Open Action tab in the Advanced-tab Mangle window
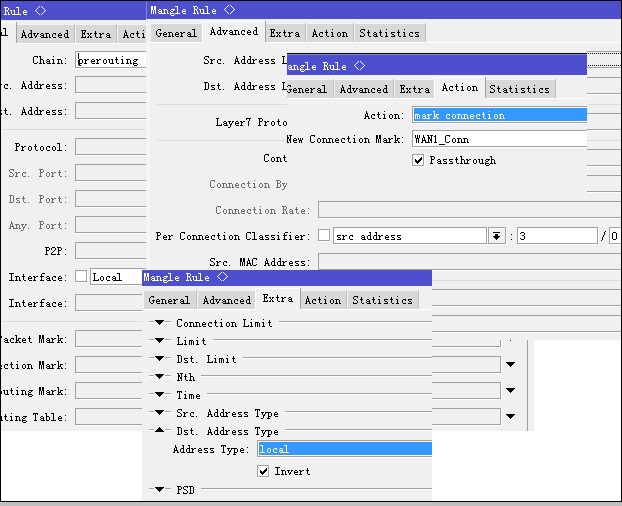This screenshot has width=622, height=506. click(330, 33)
